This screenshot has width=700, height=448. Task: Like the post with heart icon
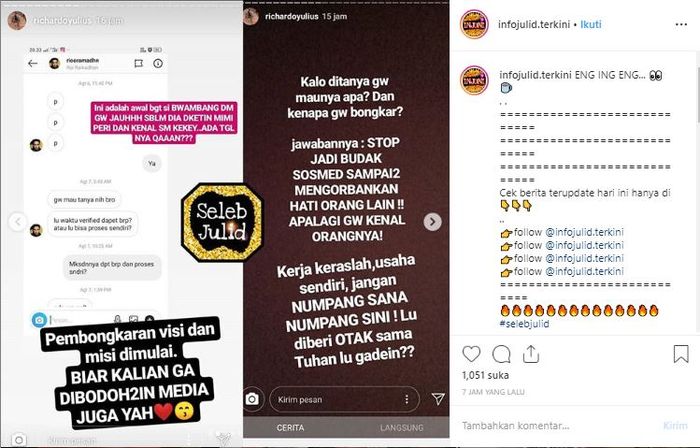click(471, 354)
